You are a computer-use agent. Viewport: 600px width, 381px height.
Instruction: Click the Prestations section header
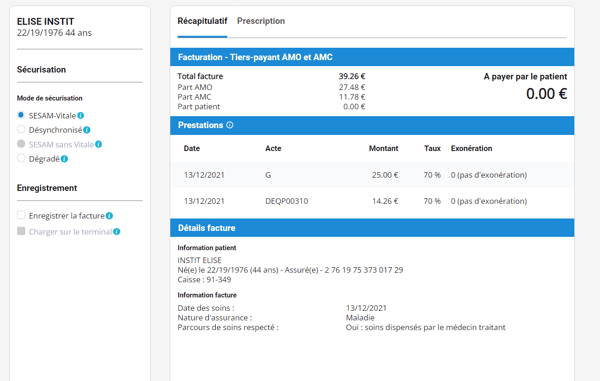tap(372, 125)
